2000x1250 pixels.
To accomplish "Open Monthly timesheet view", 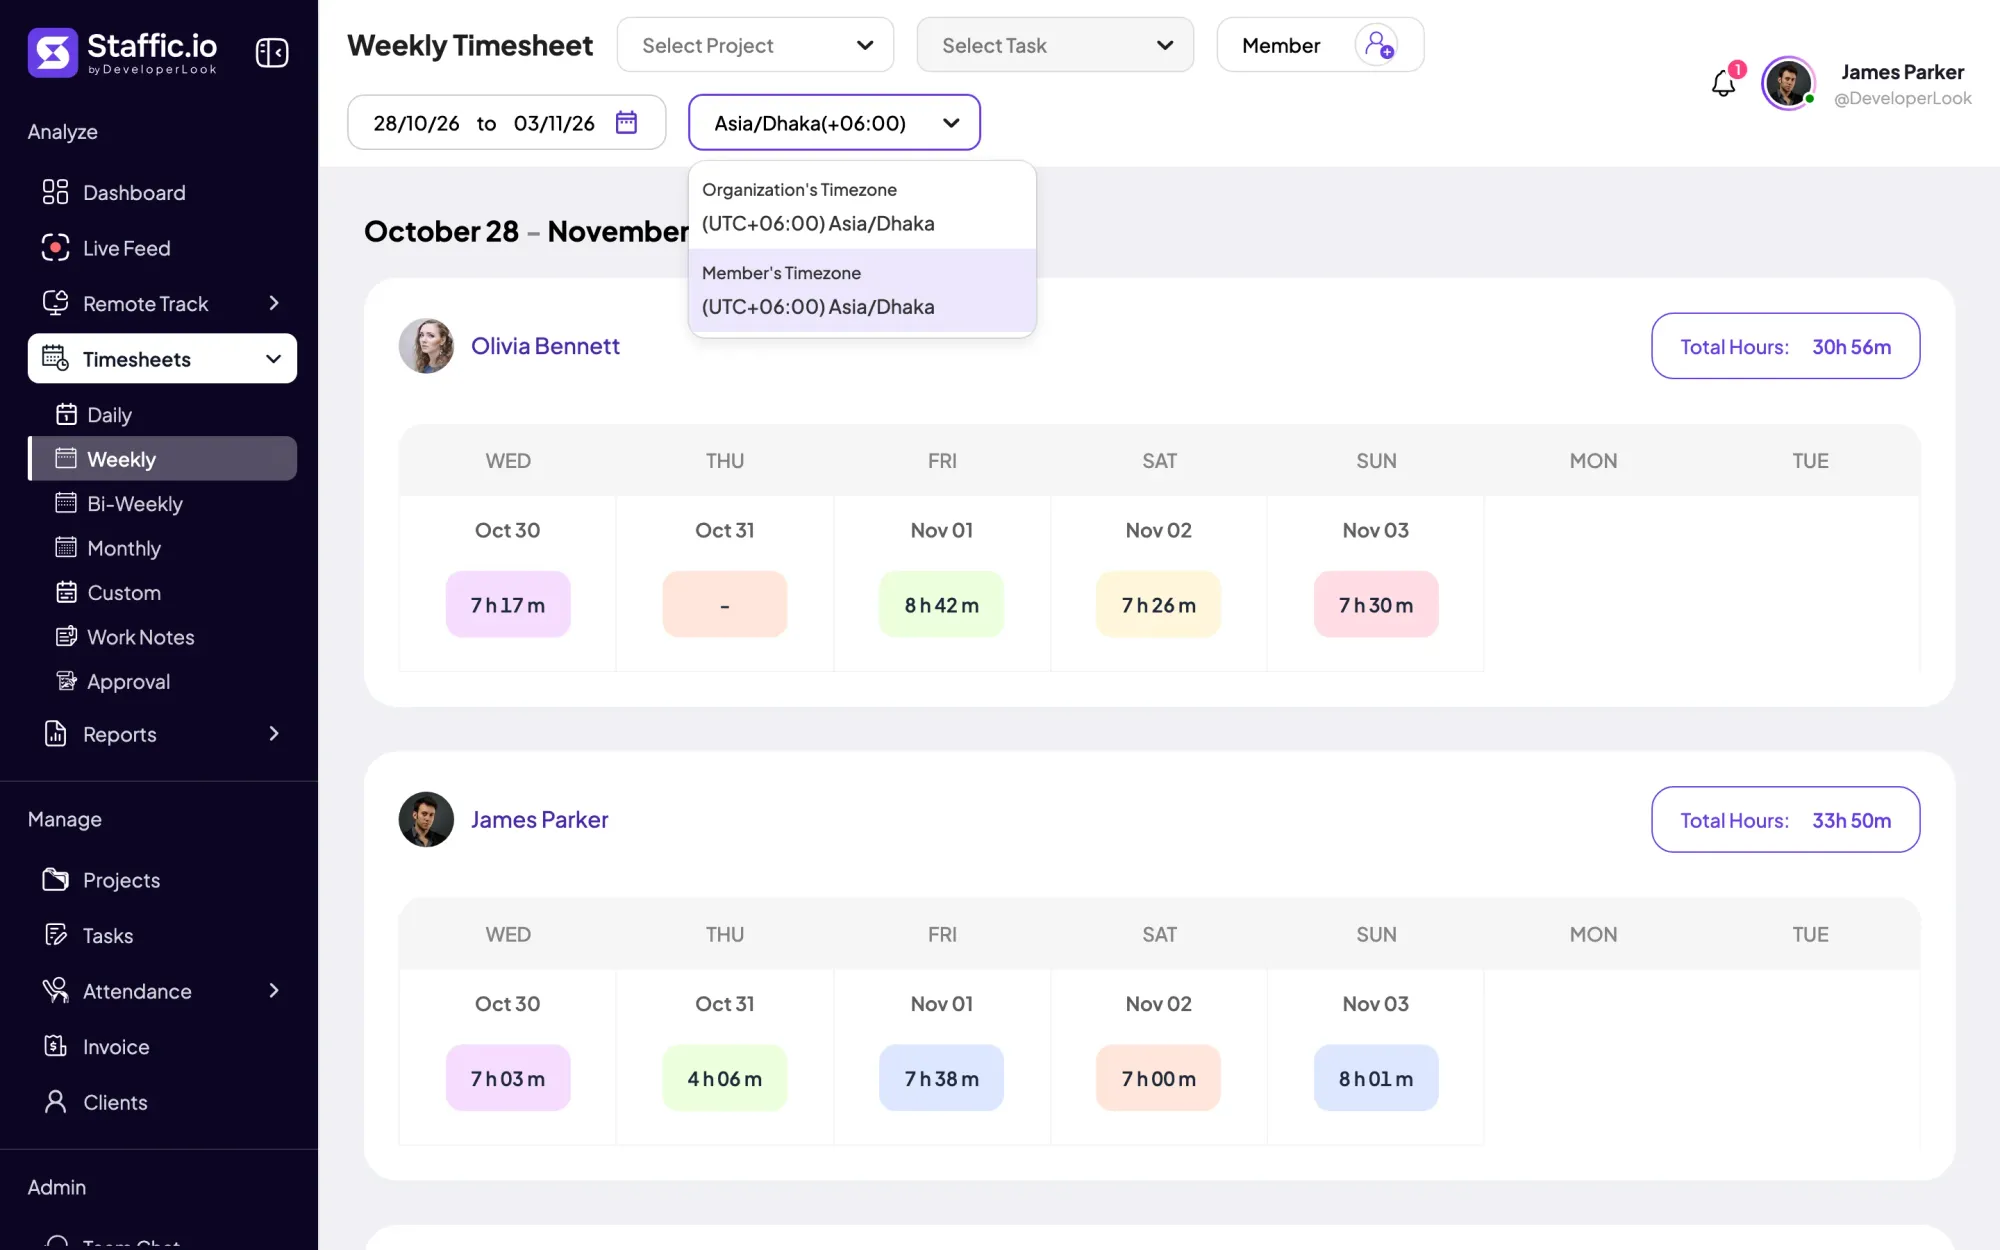I will tap(123, 548).
